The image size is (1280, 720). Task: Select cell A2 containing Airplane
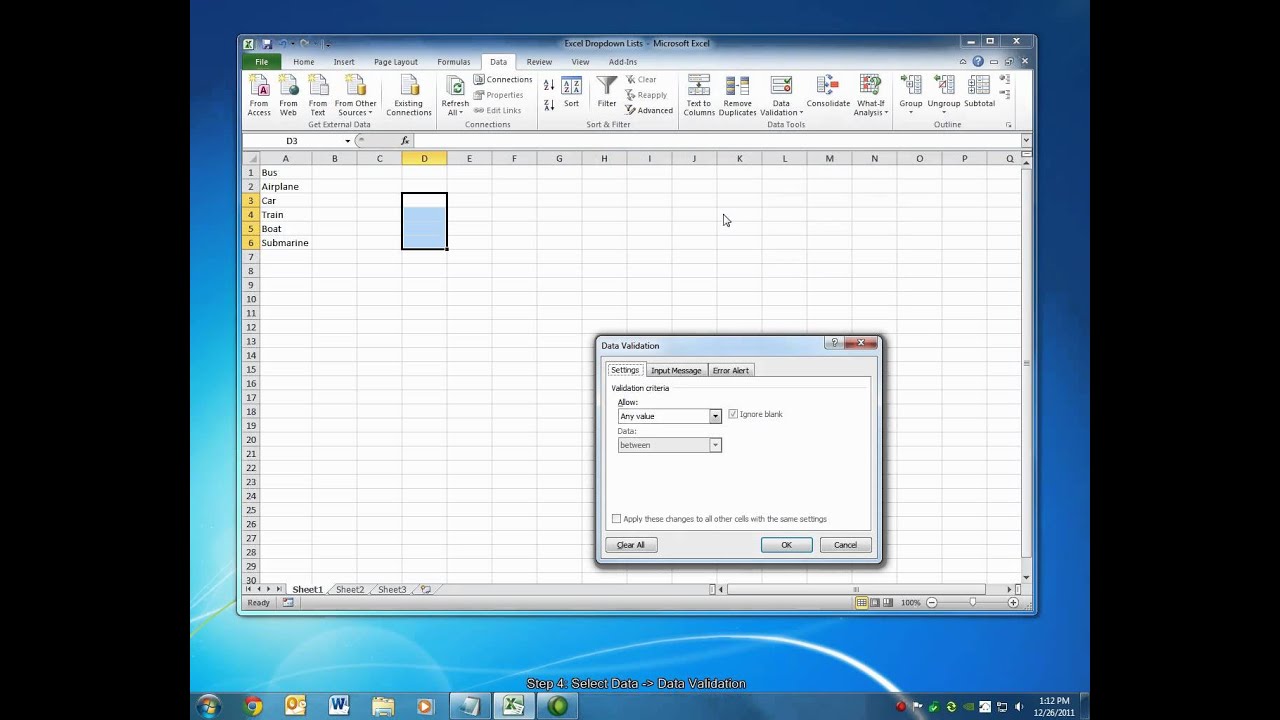[x=285, y=187]
